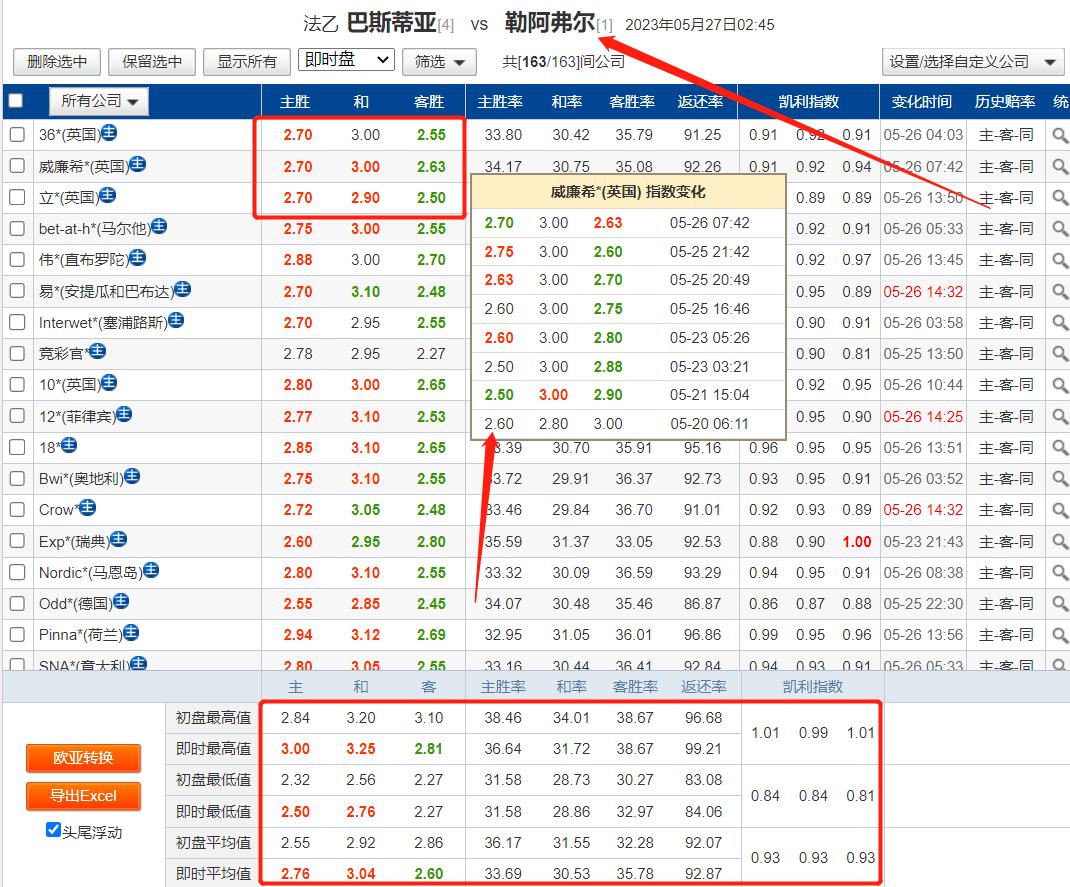Open the 即时盘 dropdown
This screenshot has height=887, width=1070.
coord(346,60)
